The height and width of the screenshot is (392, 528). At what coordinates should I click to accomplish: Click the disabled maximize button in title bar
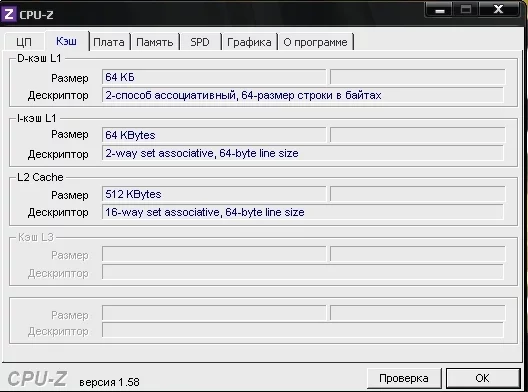click(x=466, y=9)
